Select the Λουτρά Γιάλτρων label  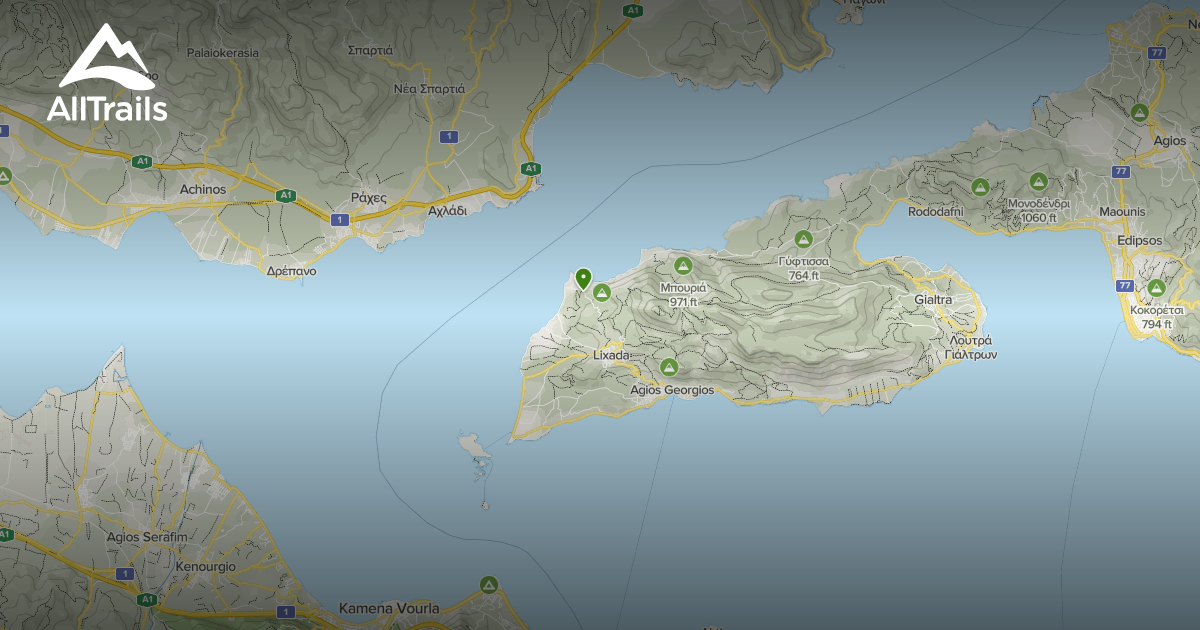click(x=972, y=349)
